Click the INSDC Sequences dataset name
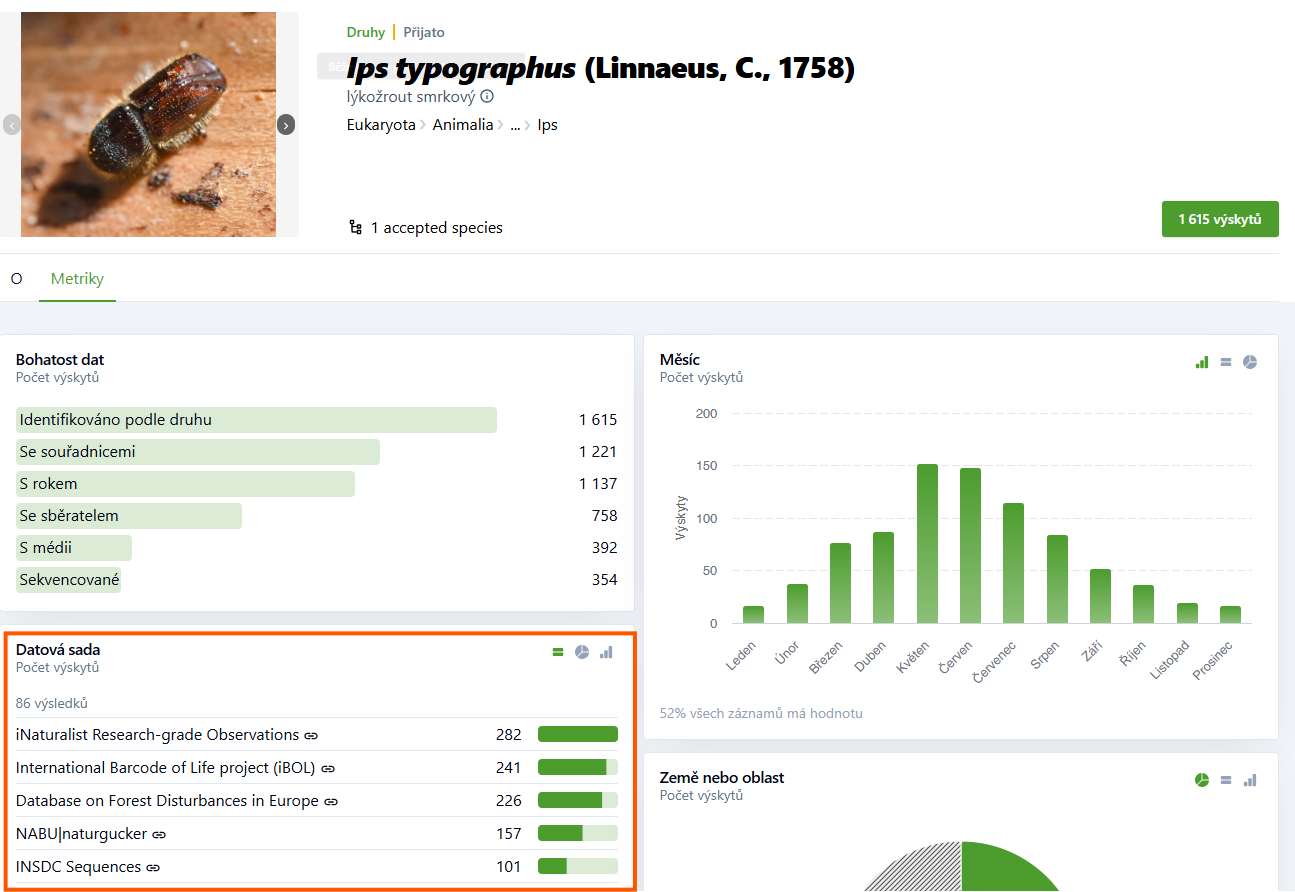Viewport: 1295px width, 892px height. click(79, 867)
